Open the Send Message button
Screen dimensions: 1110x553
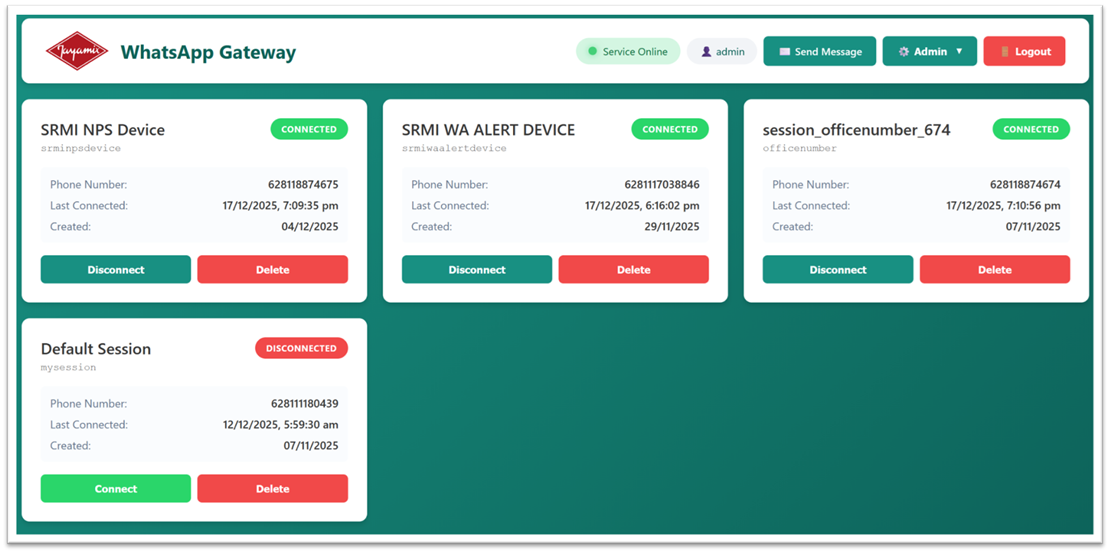point(820,51)
